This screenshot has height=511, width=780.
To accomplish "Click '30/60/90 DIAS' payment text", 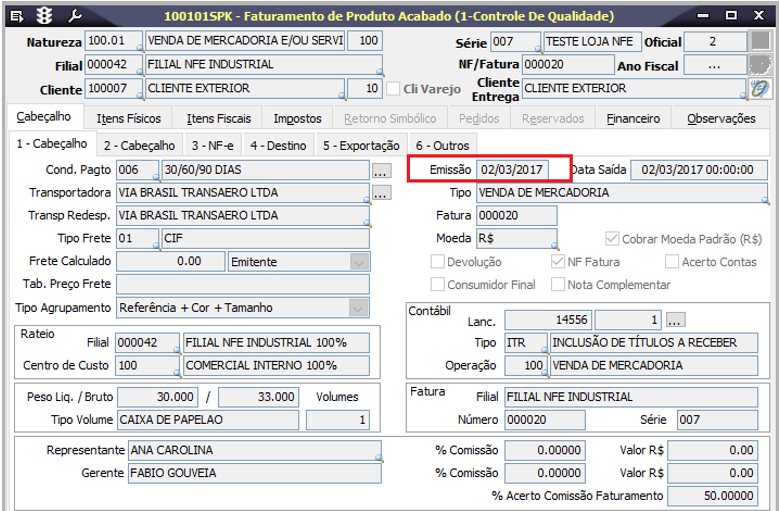I will click(x=203, y=170).
